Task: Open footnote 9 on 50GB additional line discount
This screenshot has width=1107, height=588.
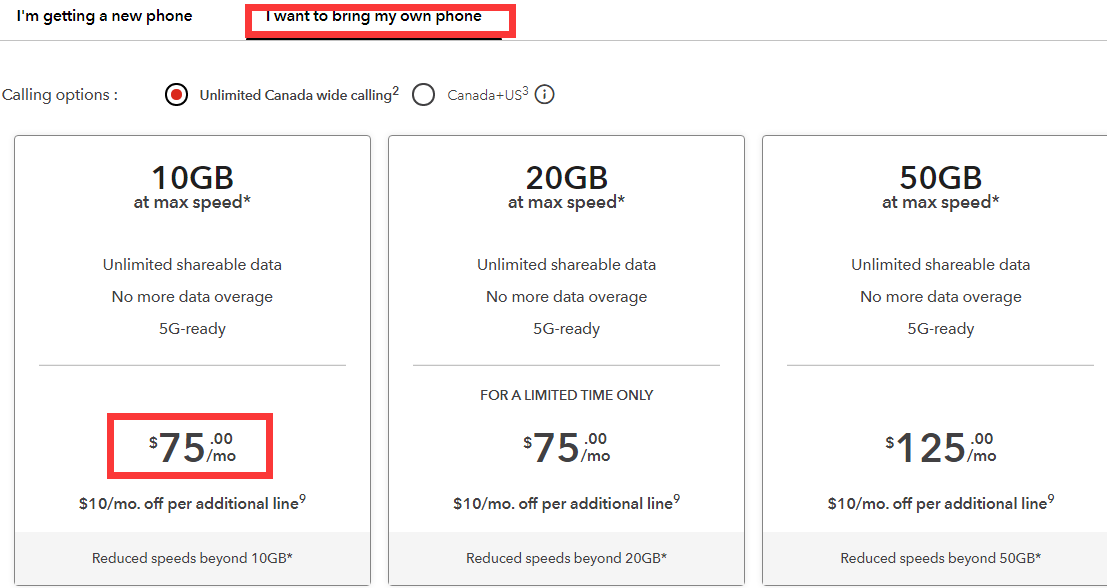Action: 1050,498
